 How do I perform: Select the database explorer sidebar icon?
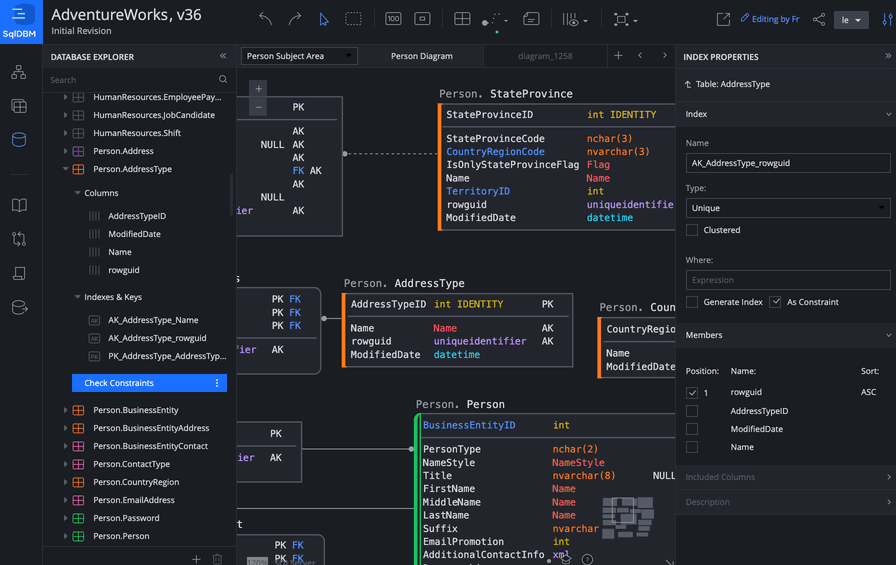coord(19,139)
